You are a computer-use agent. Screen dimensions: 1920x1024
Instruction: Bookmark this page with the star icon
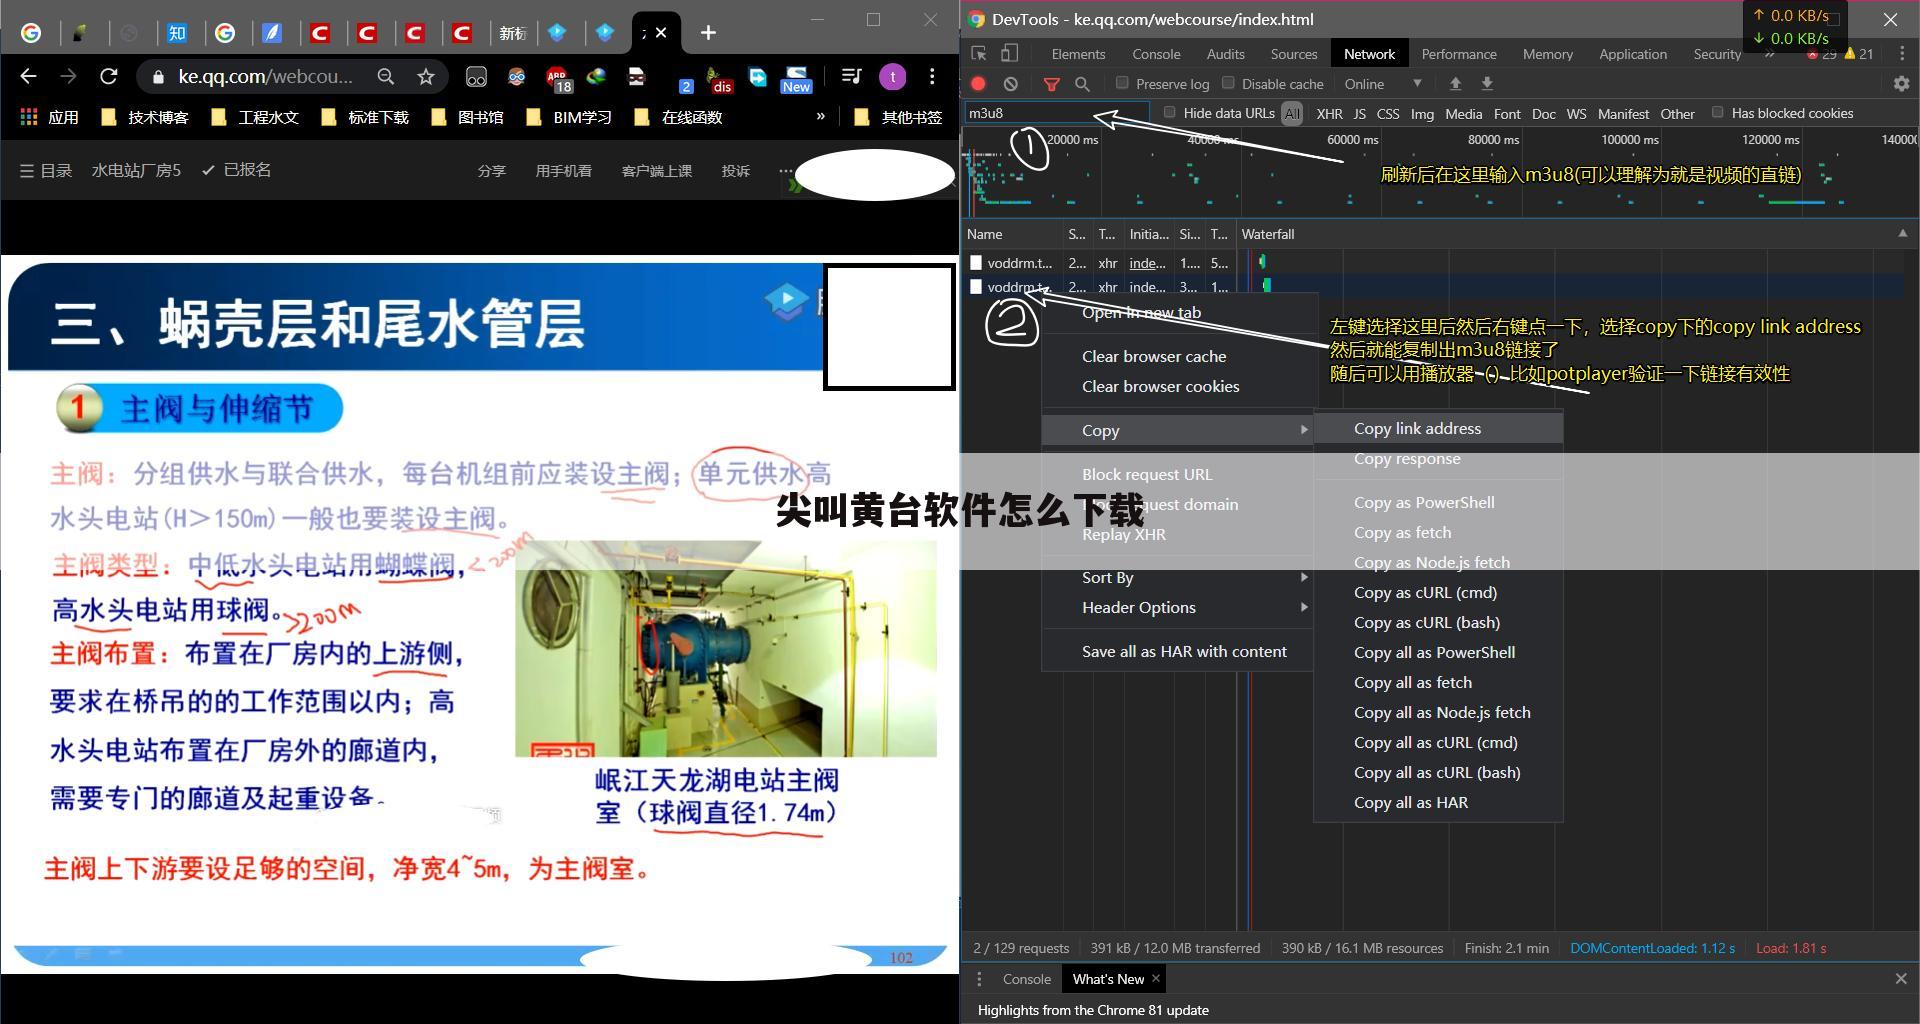426,76
